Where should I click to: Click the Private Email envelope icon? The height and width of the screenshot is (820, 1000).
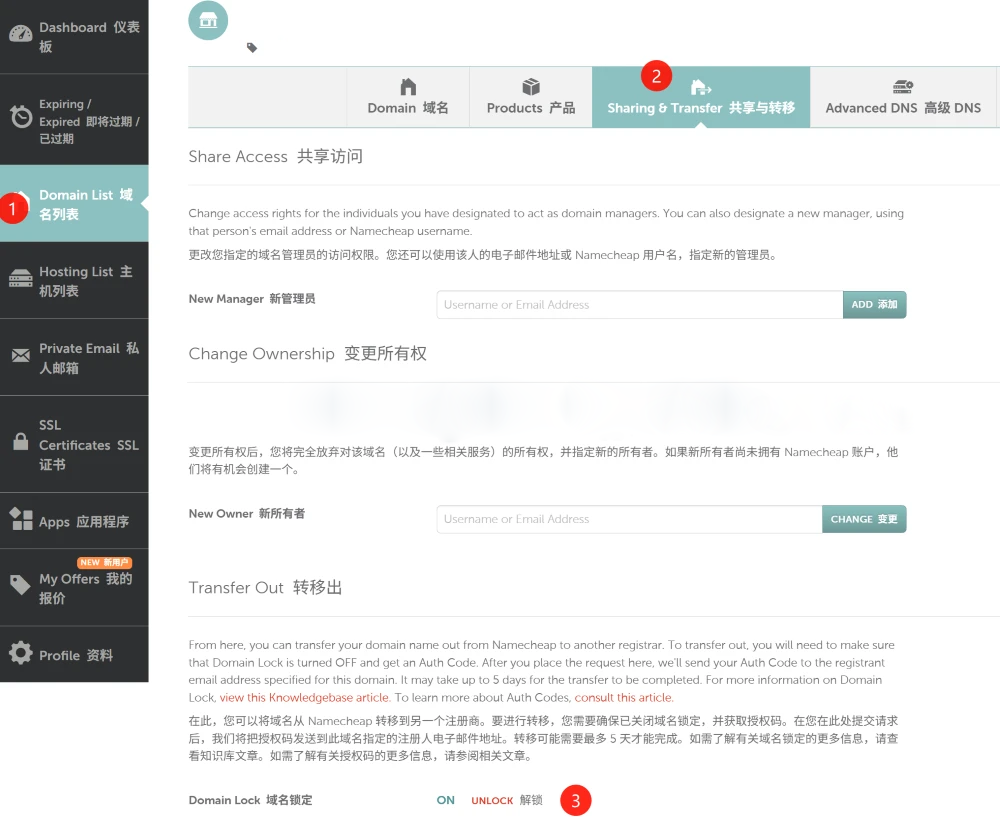coord(20,356)
